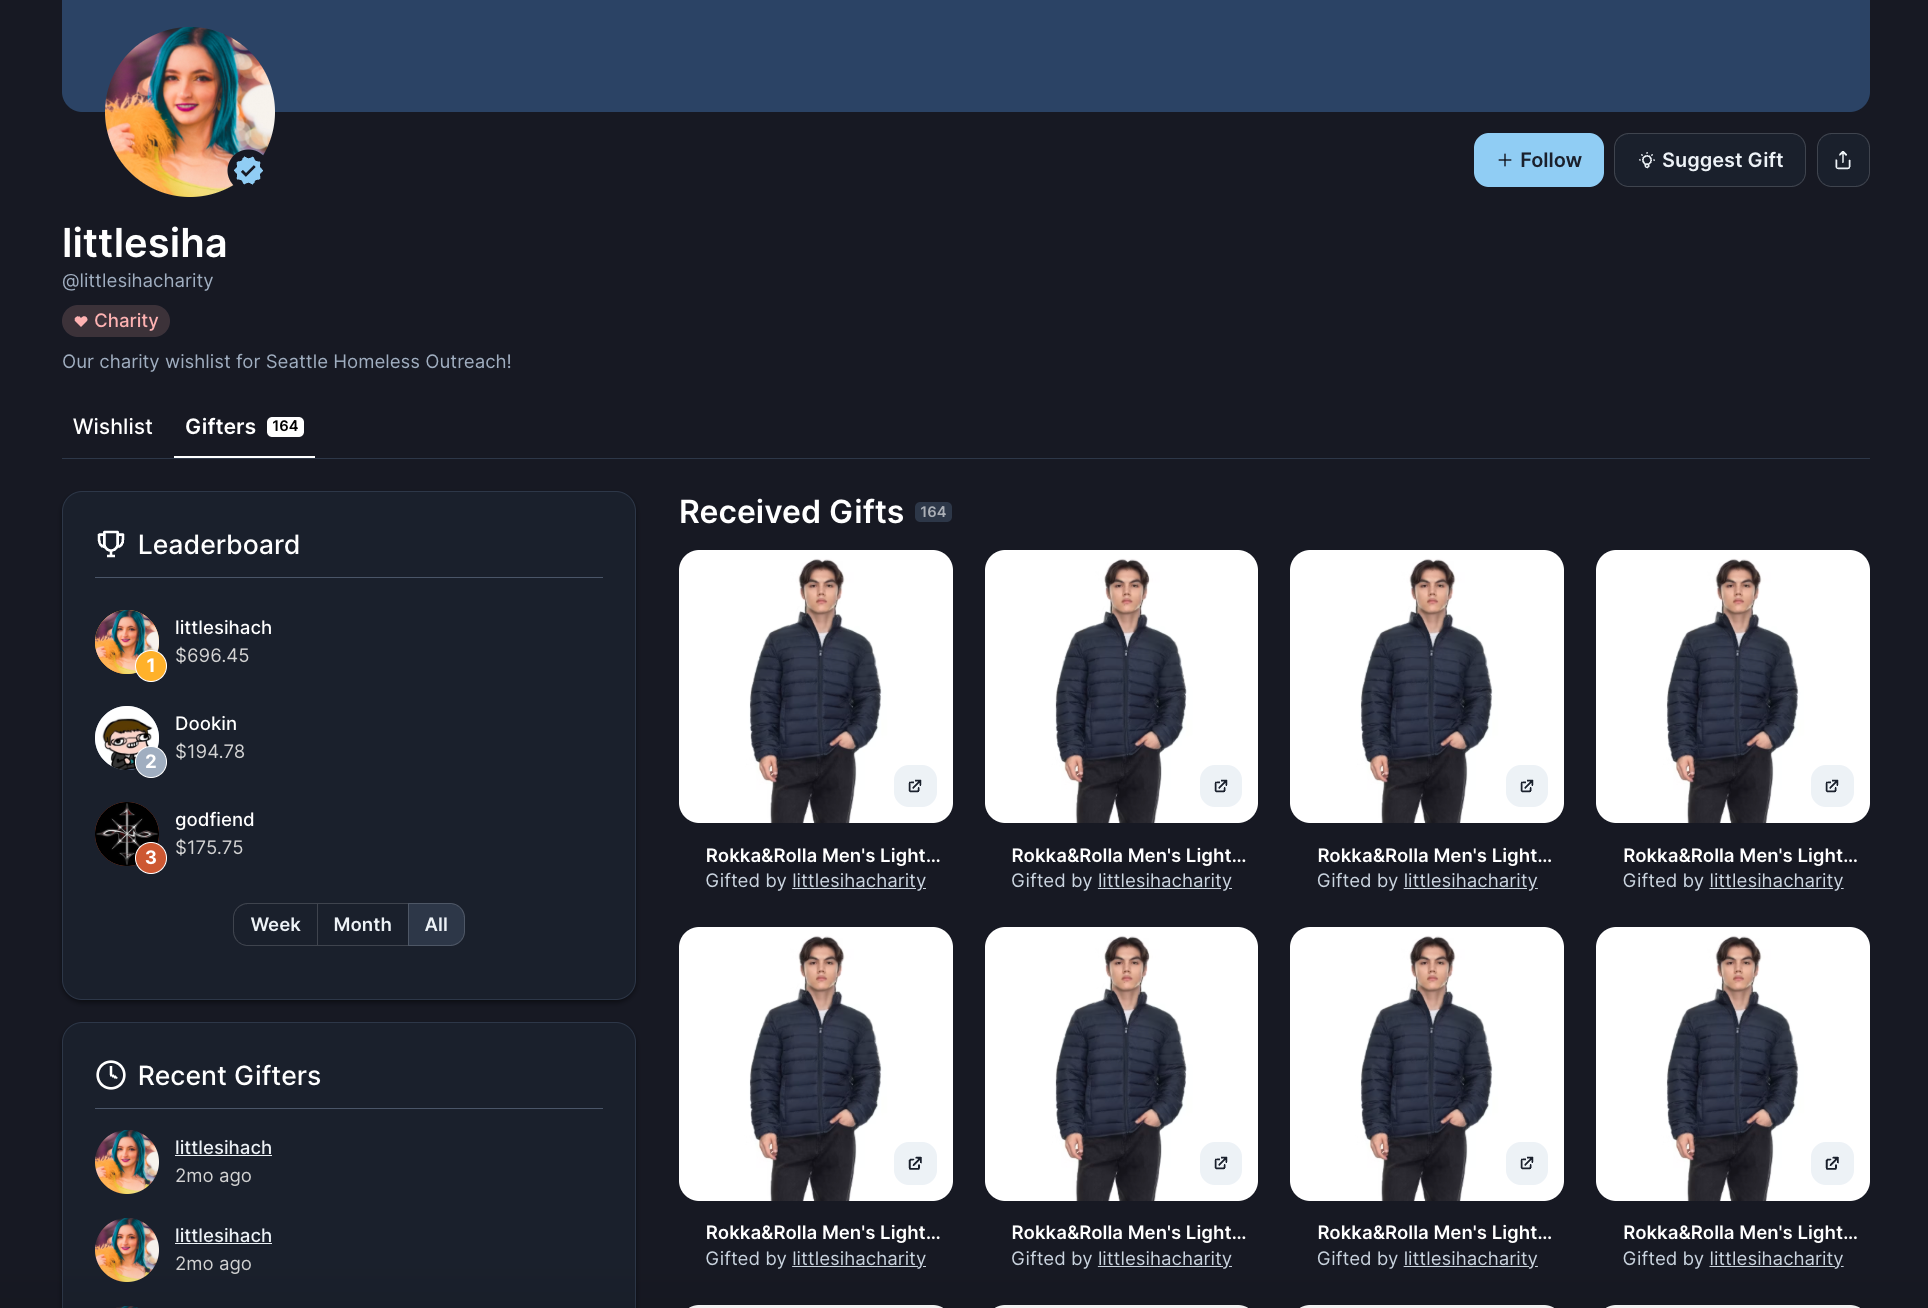Open external link on first jacket gift
The image size is (1928, 1308).
tap(914, 786)
